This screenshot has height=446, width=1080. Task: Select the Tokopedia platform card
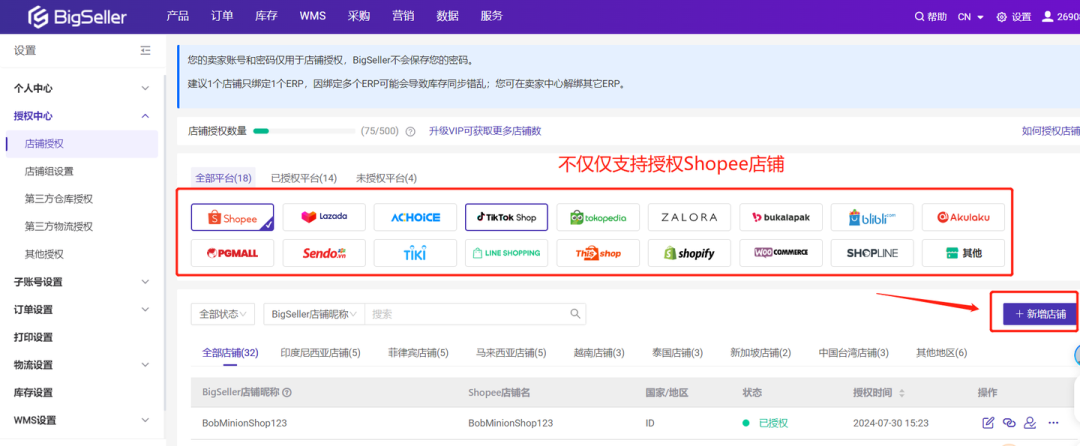tap(598, 217)
